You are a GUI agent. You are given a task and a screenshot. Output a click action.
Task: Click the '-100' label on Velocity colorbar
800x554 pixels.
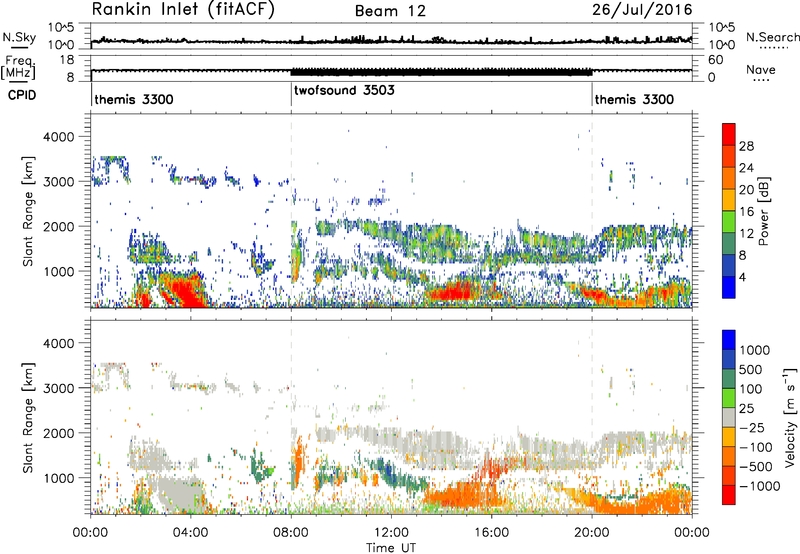(756, 447)
